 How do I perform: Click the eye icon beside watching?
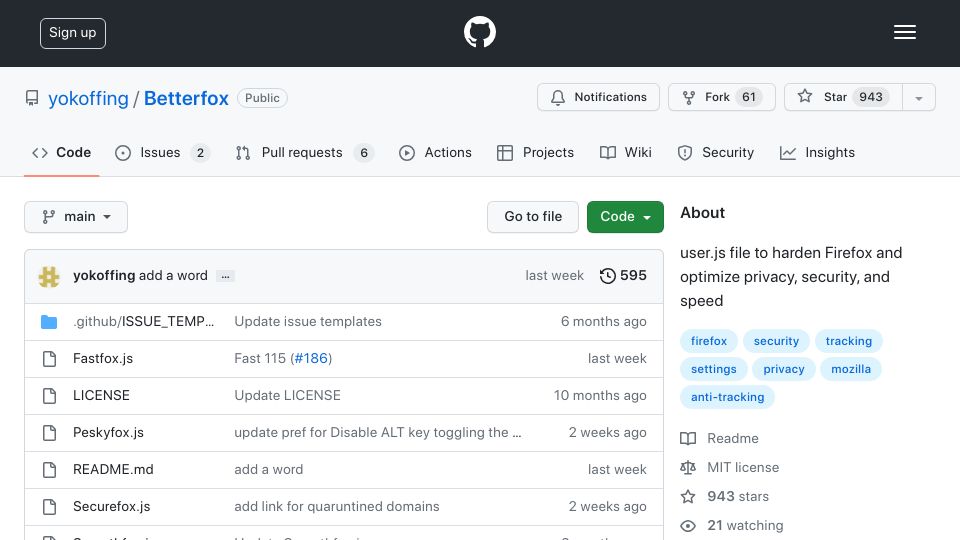click(x=688, y=526)
